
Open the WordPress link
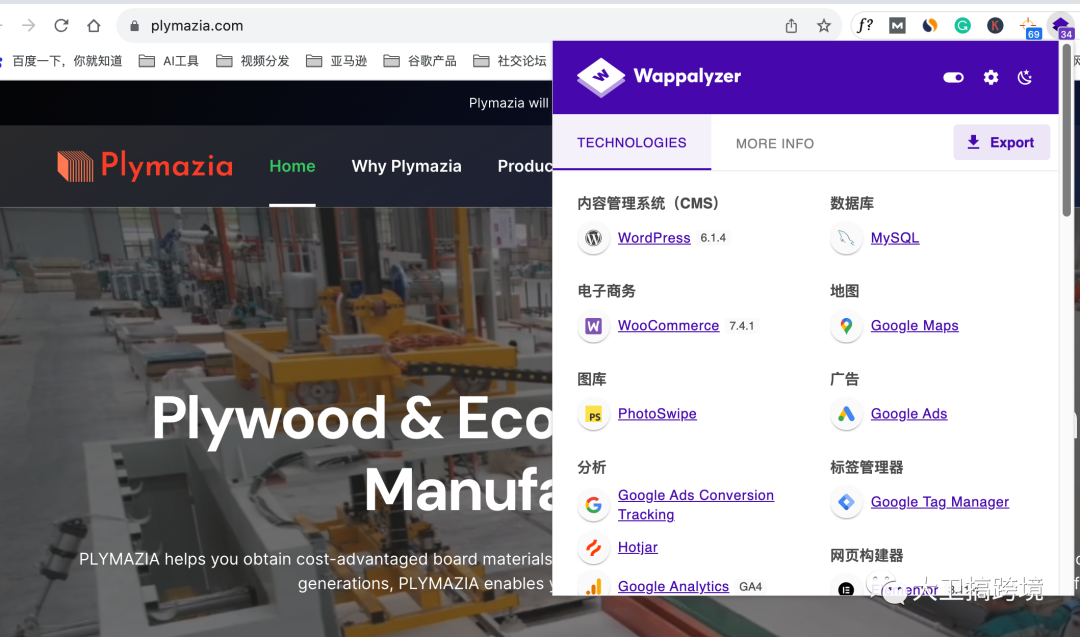point(654,238)
